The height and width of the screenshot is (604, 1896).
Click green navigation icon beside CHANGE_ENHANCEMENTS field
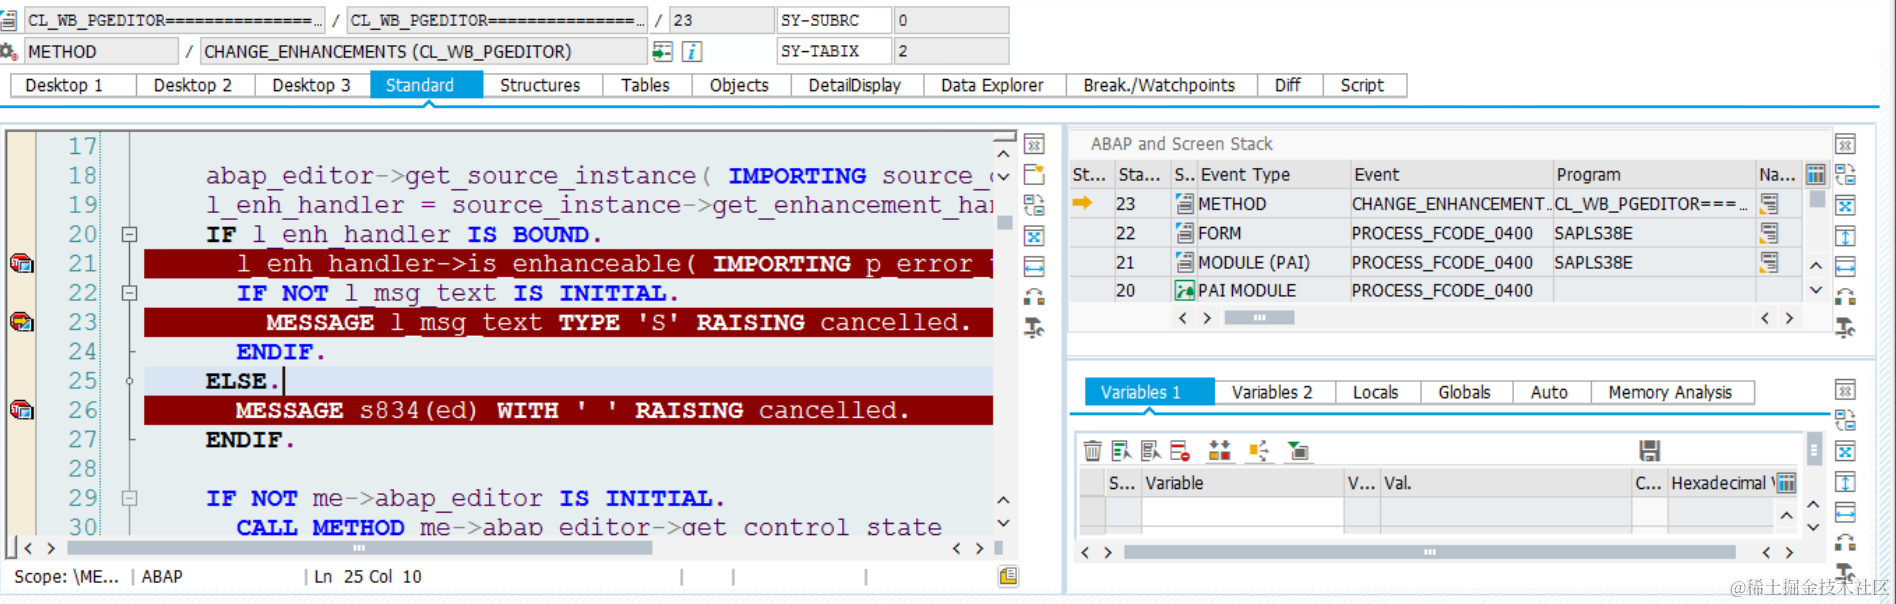662,51
